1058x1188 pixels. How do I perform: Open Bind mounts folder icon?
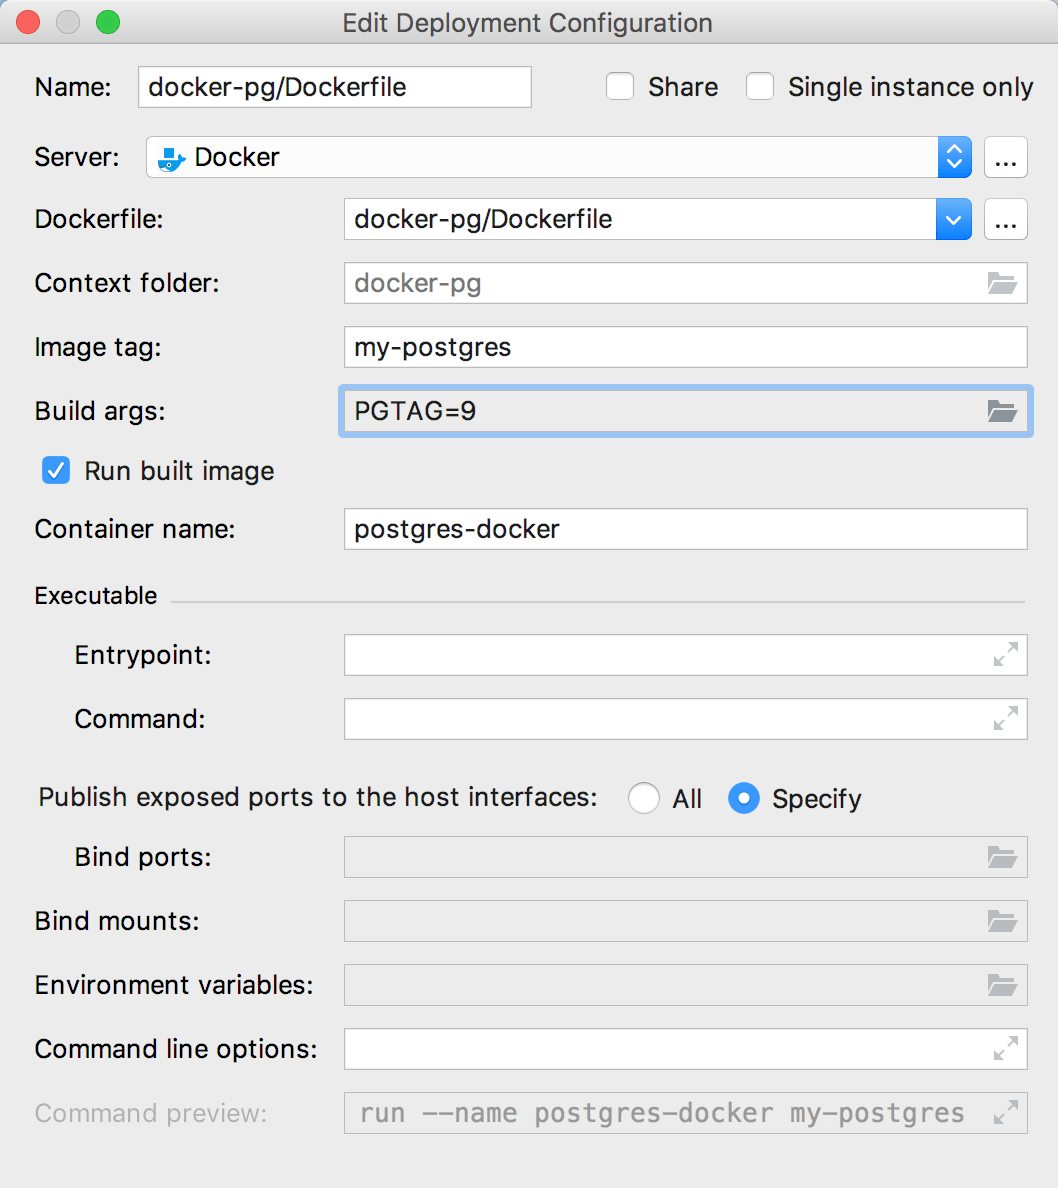coord(1002,921)
